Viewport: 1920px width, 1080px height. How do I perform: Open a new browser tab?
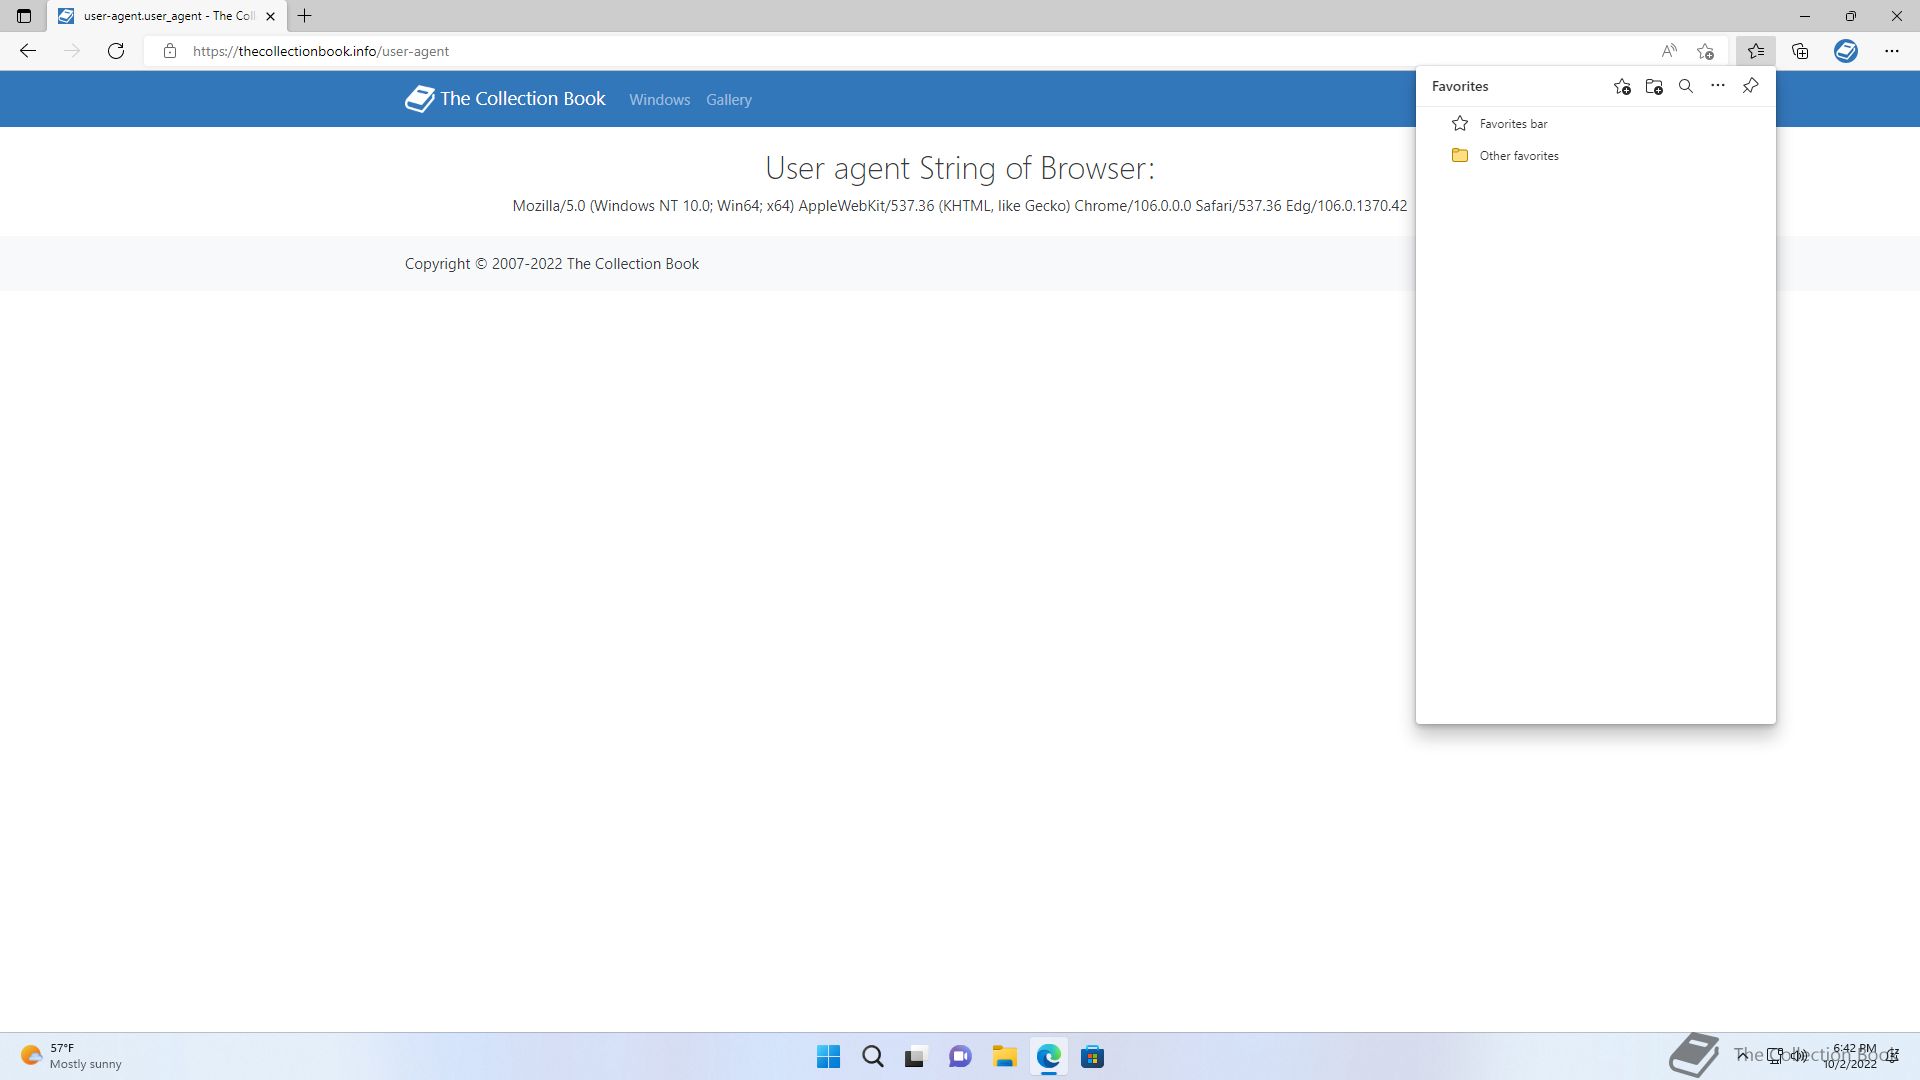305,16
